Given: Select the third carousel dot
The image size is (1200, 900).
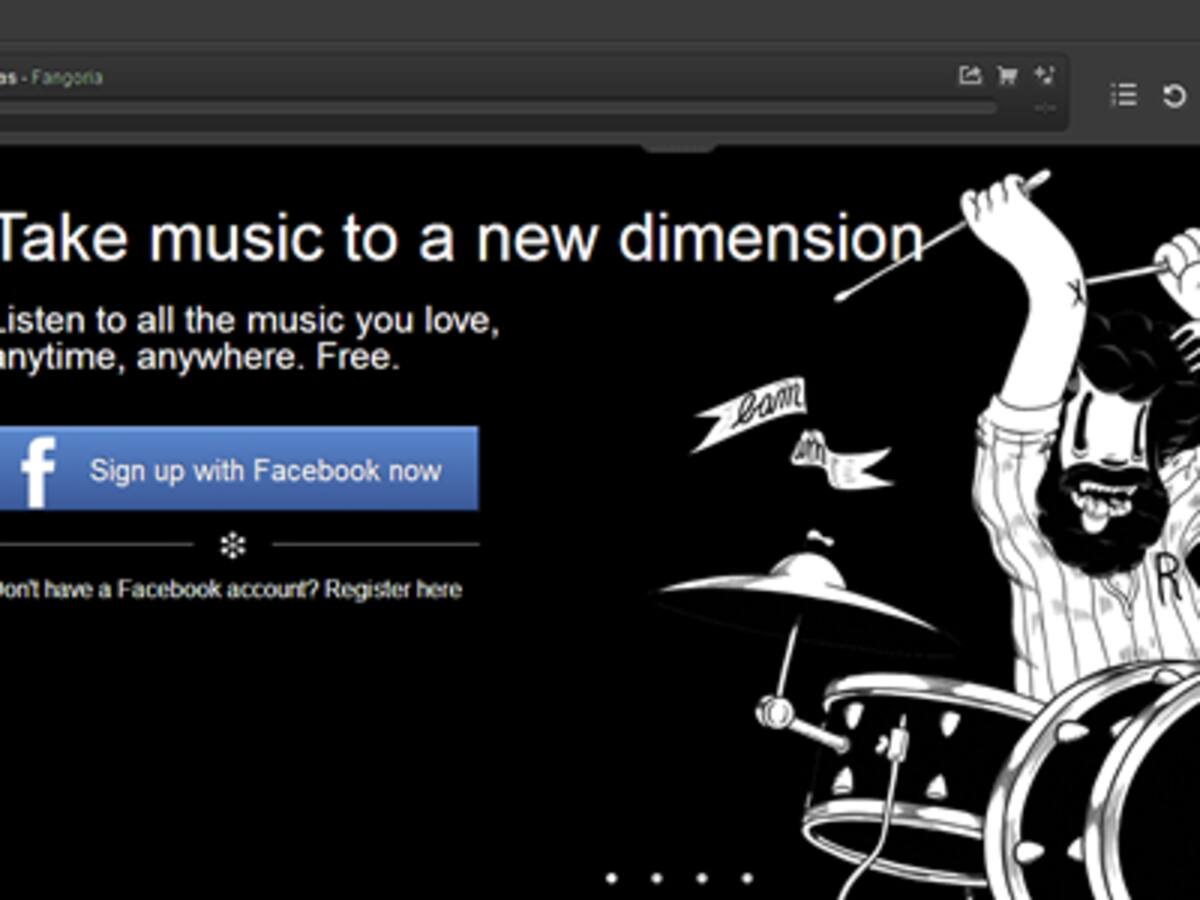Looking at the screenshot, I should (702, 878).
